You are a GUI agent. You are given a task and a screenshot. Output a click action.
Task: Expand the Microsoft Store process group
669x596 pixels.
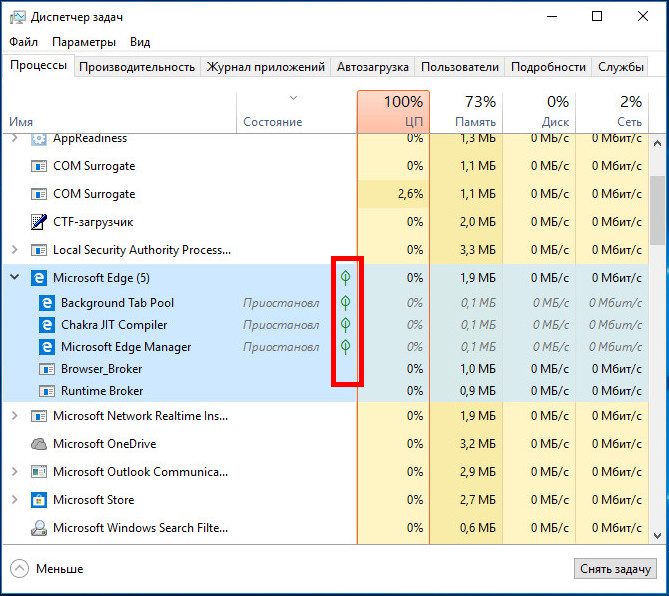click(15, 500)
